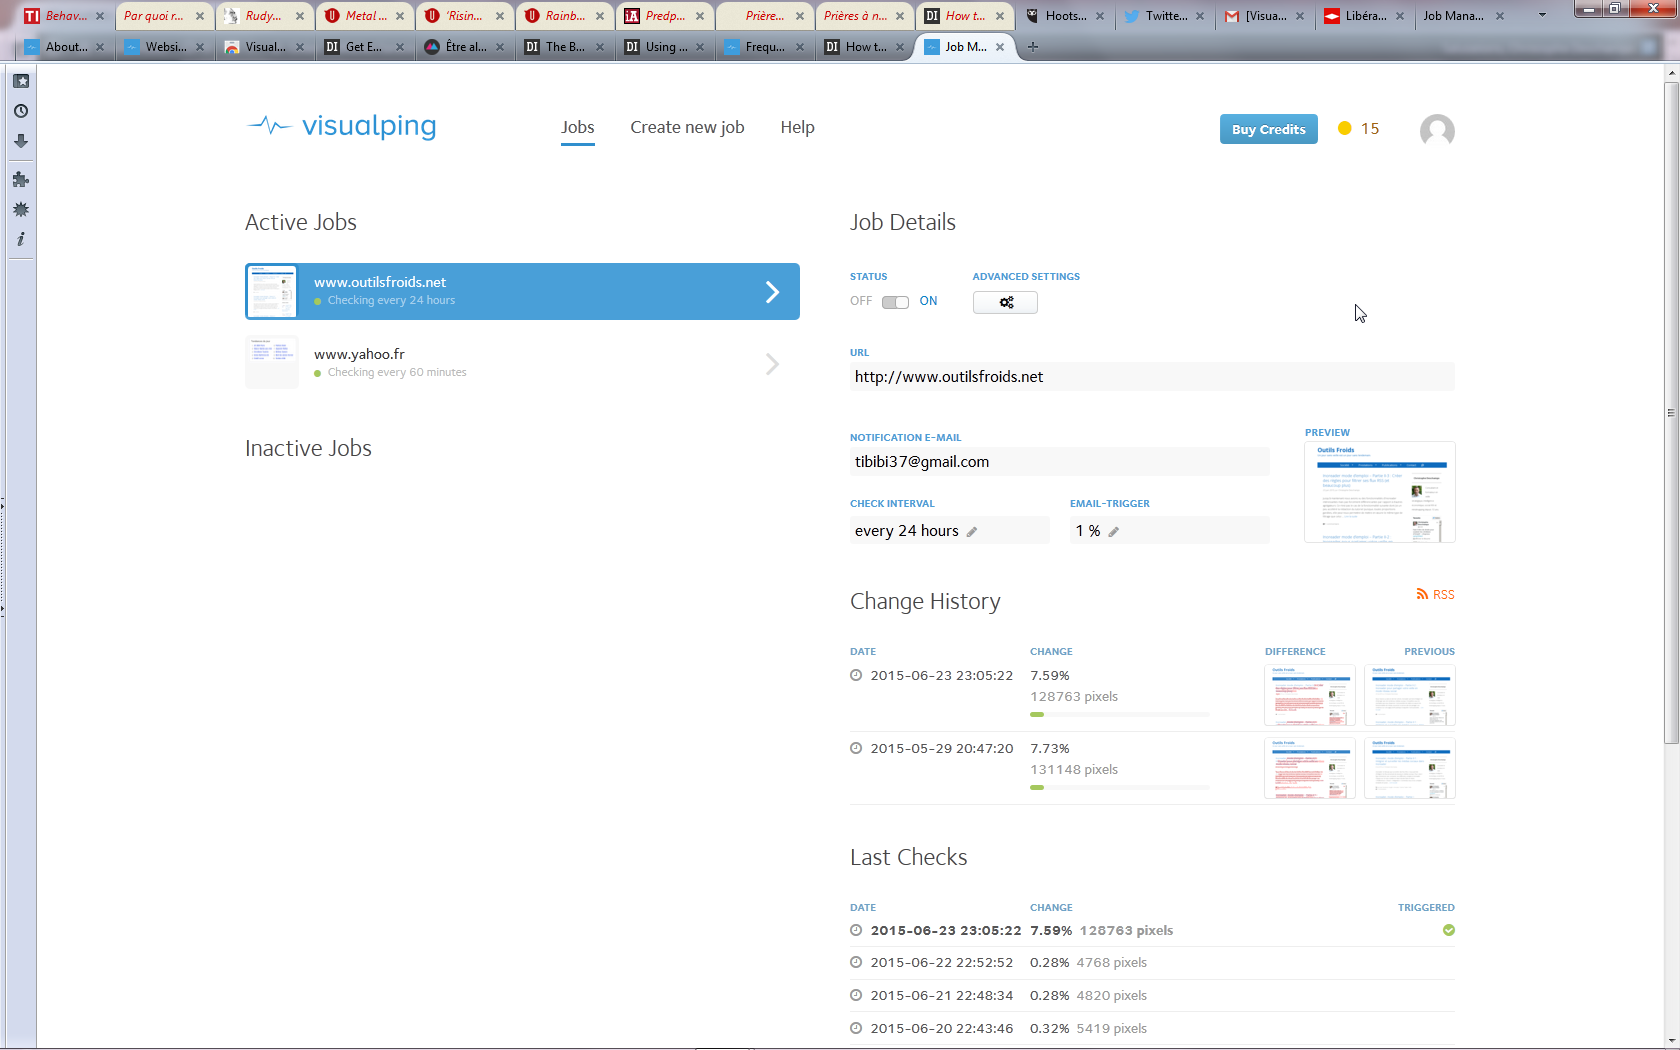Select the www.outilsfroids.net active job

(x=522, y=292)
